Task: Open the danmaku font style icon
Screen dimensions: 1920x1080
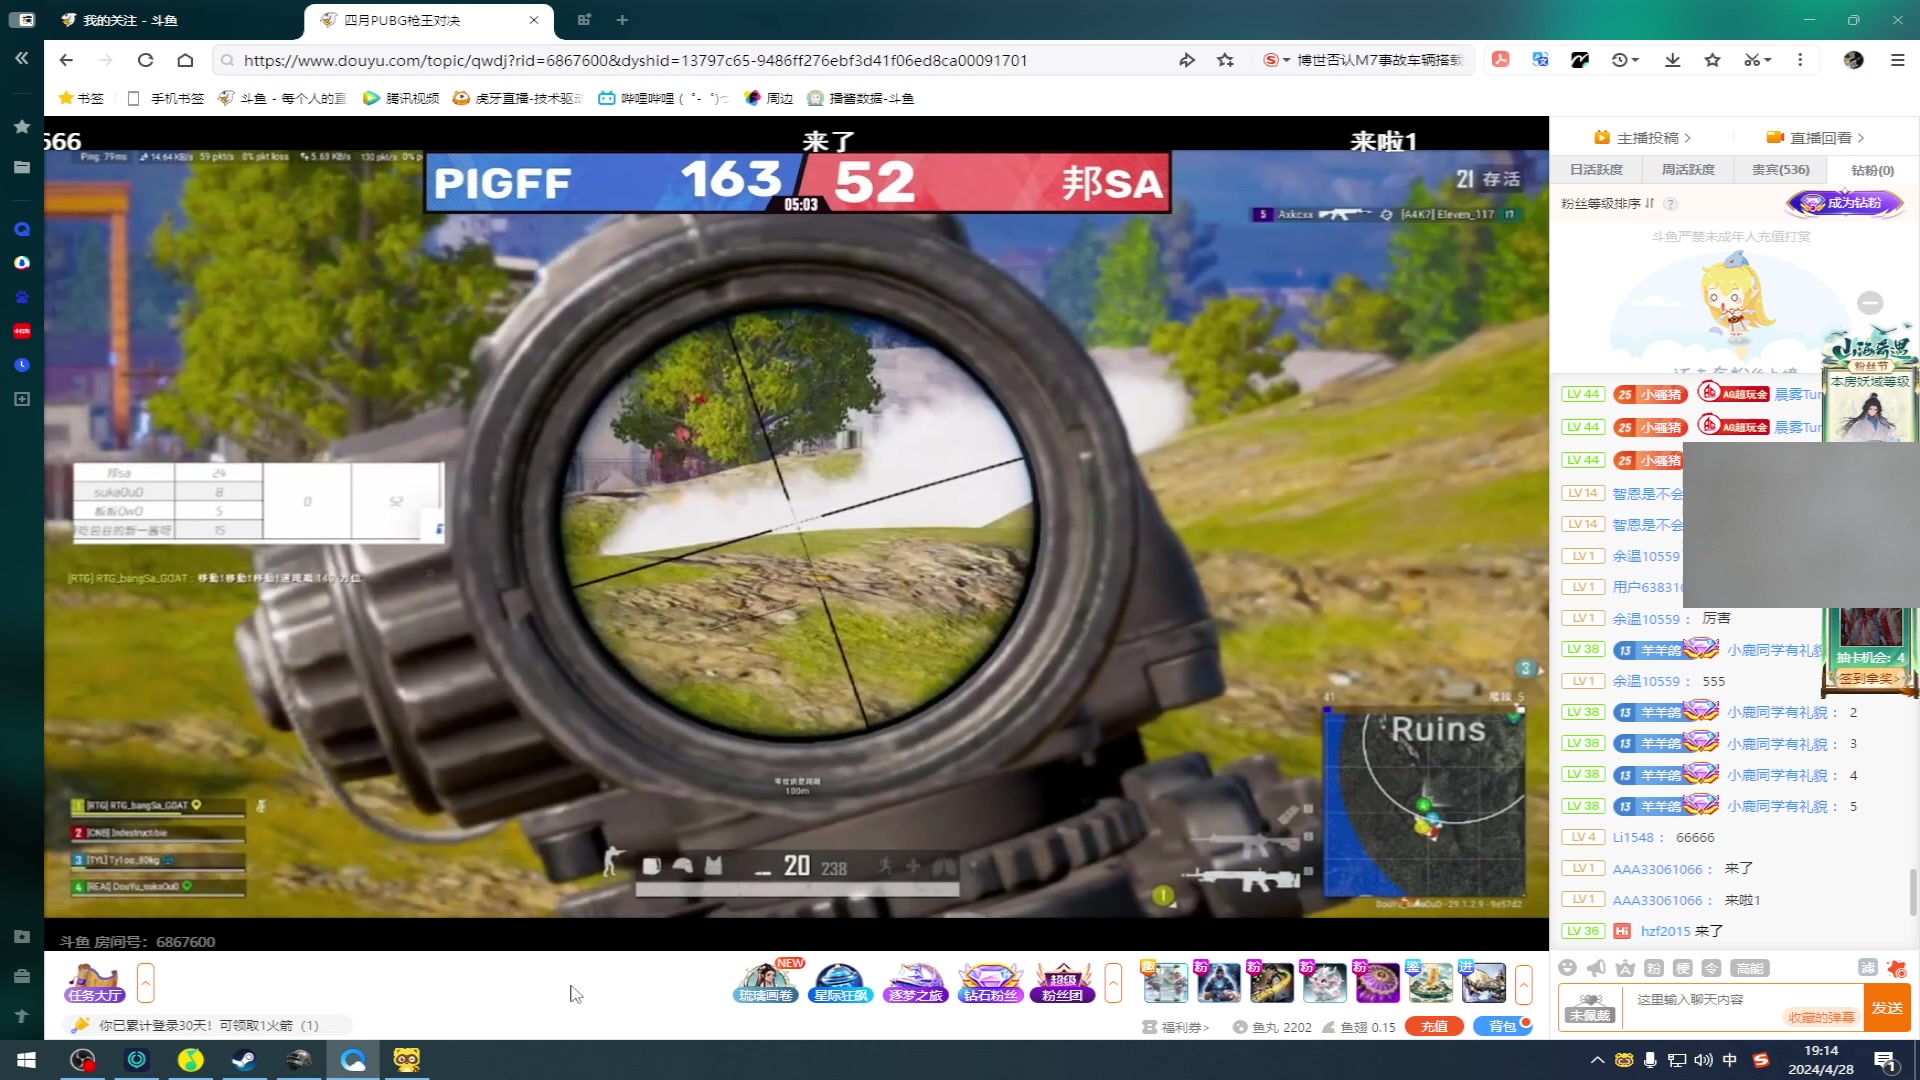Action: click(x=1625, y=968)
